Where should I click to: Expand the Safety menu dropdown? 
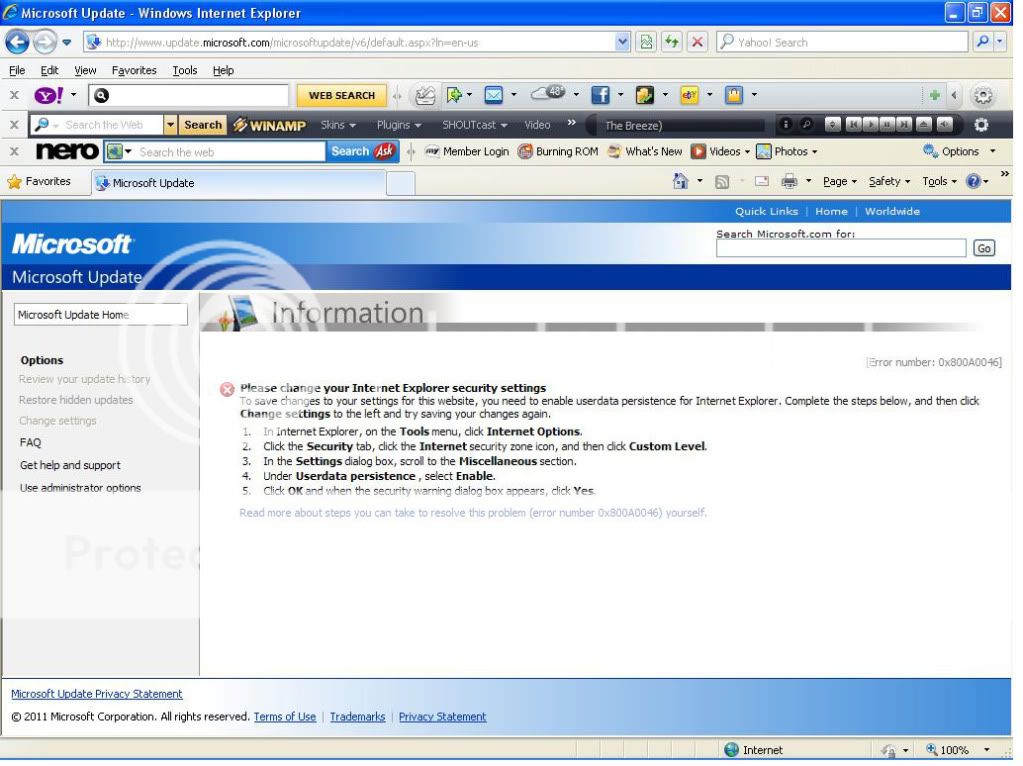(x=889, y=181)
